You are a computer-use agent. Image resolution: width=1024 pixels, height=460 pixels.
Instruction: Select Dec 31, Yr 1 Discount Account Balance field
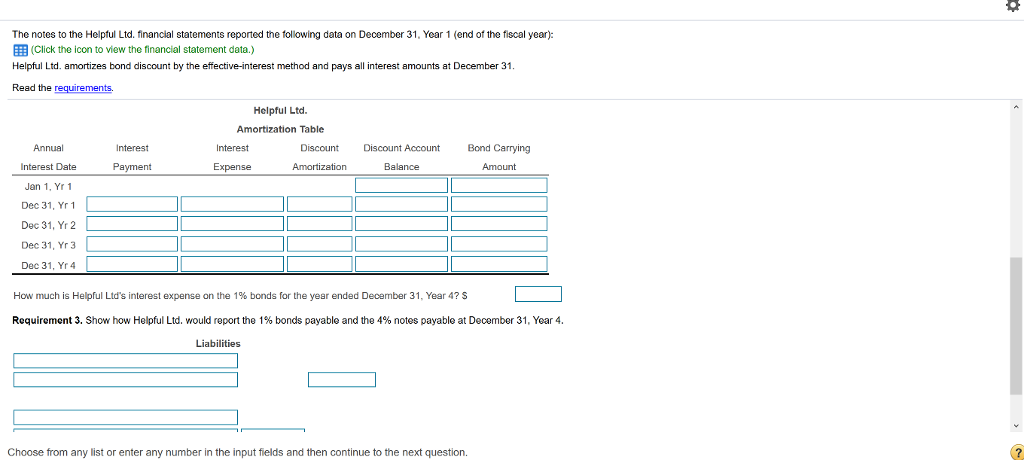coord(402,204)
